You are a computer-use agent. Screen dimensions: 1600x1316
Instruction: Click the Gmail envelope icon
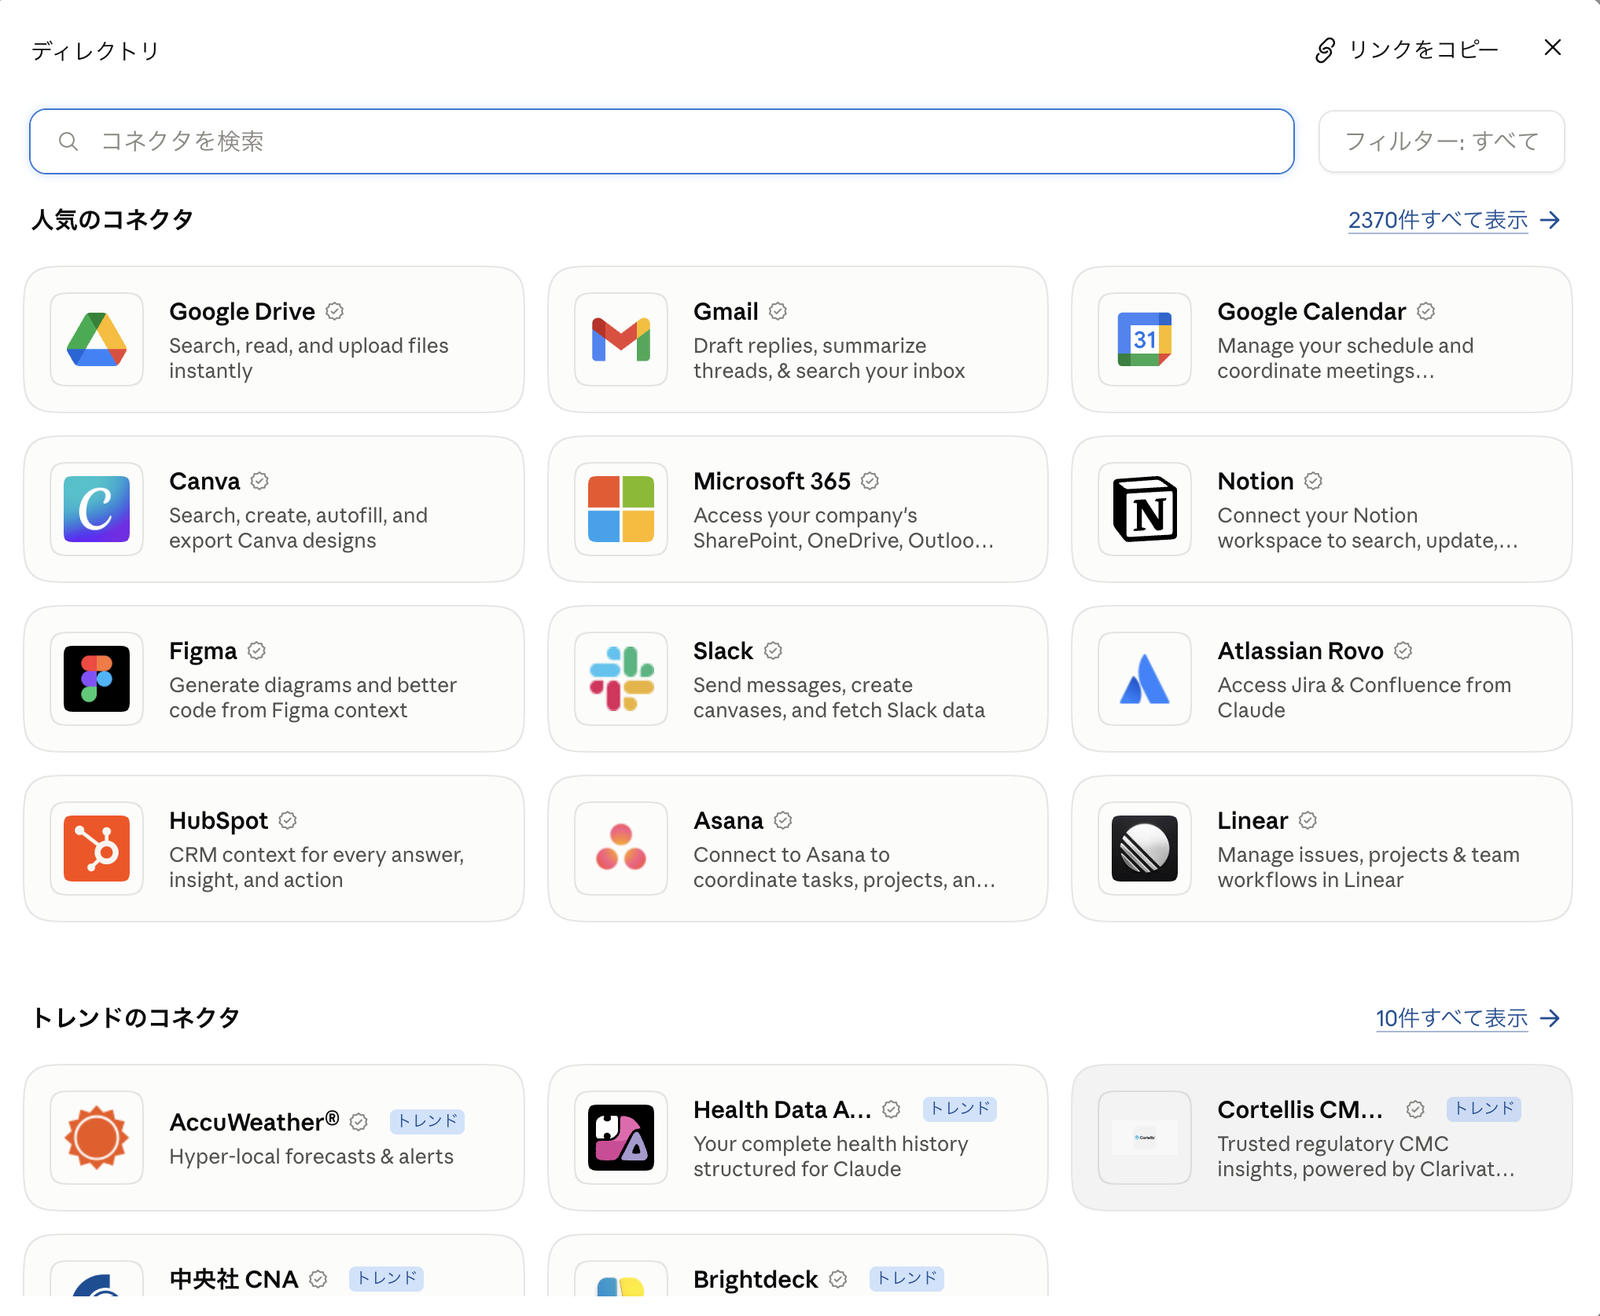point(621,339)
